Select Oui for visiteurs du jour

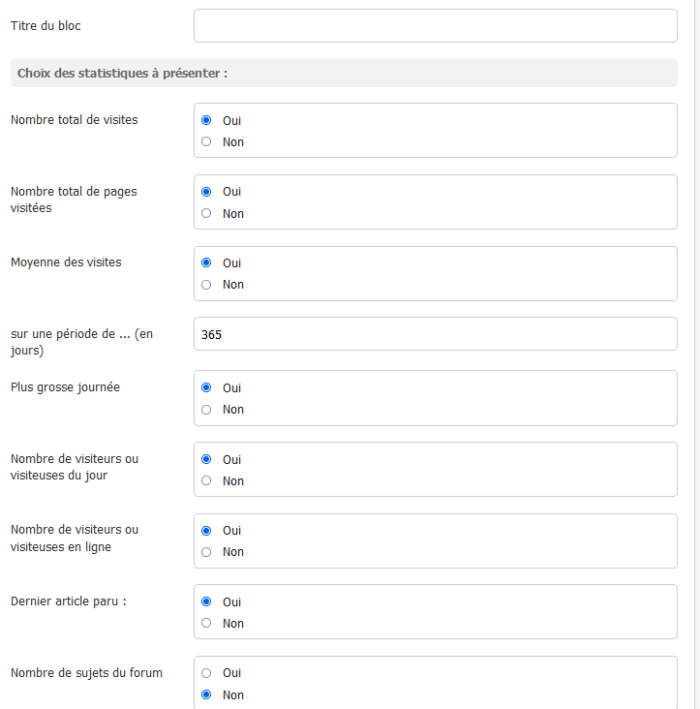(x=207, y=459)
